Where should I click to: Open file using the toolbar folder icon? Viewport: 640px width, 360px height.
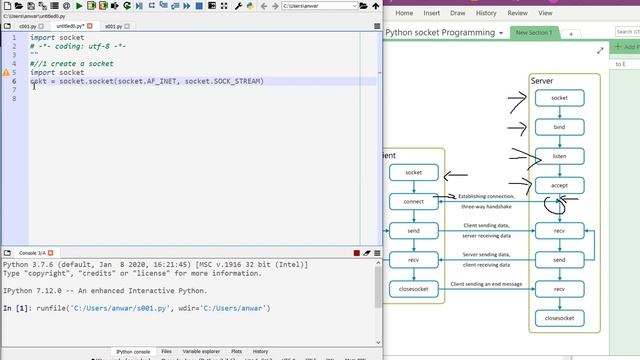(19, 6)
